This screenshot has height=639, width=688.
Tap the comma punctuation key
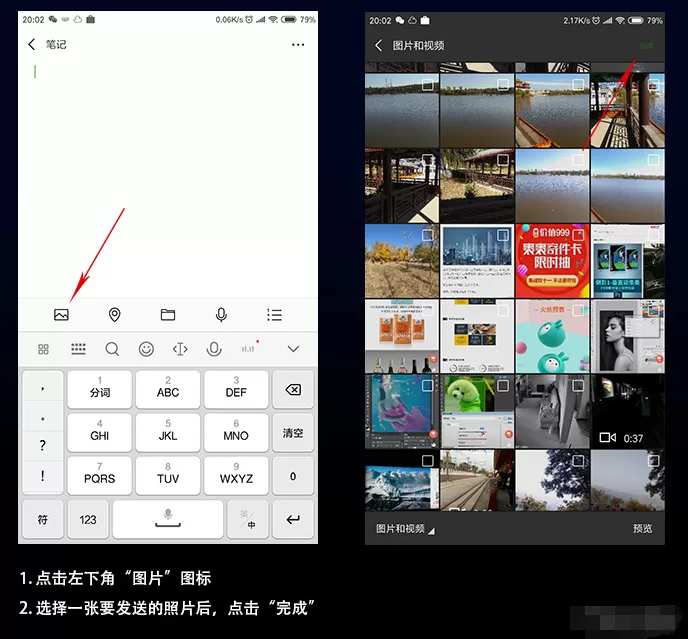[43, 387]
